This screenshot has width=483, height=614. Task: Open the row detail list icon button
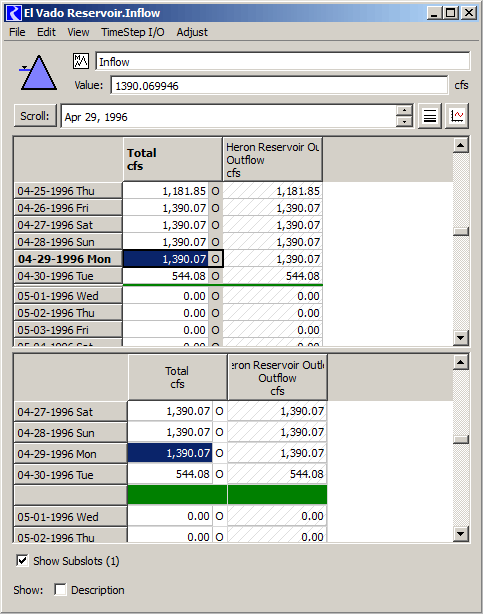coord(430,116)
